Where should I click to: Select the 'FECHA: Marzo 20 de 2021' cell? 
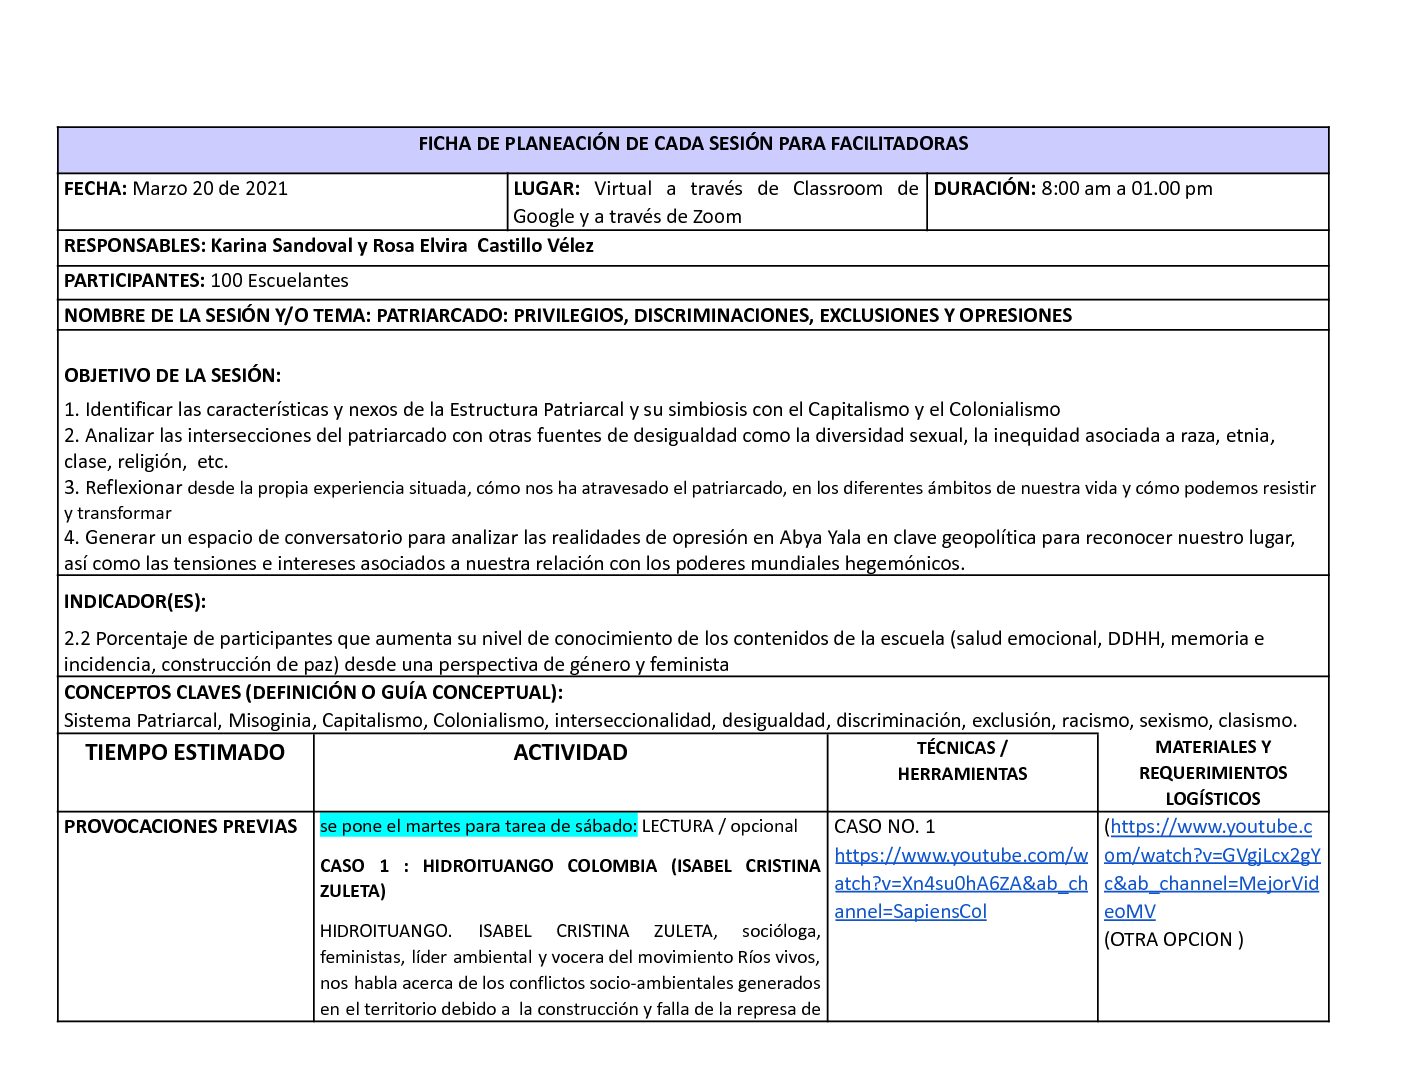pos(284,202)
